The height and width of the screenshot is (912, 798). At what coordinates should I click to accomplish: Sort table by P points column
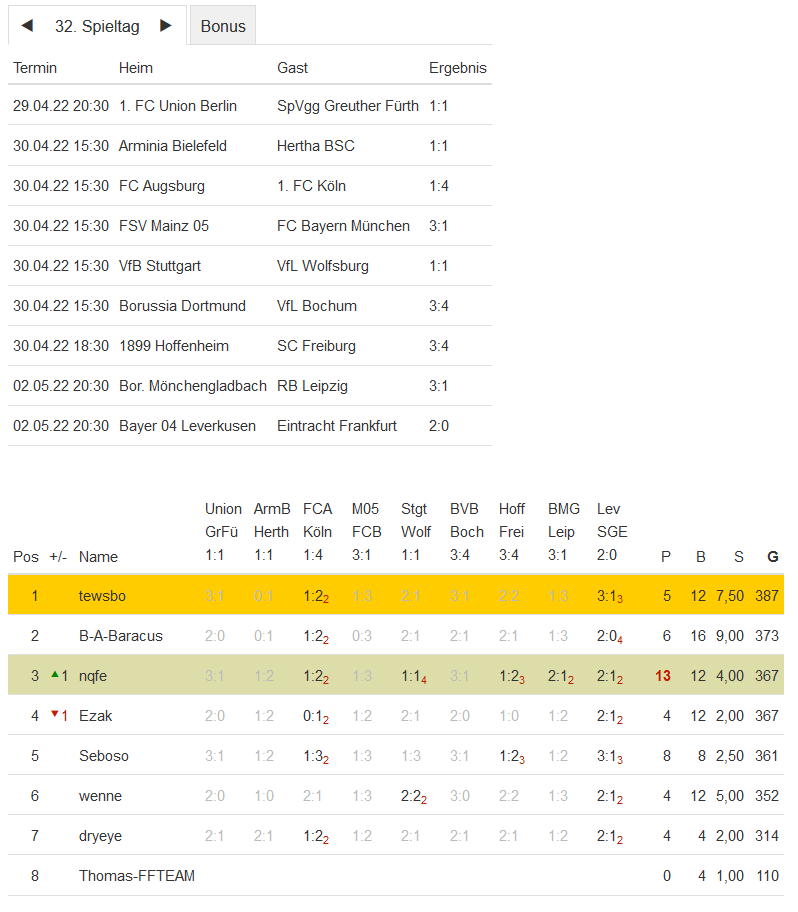pyautogui.click(x=666, y=557)
